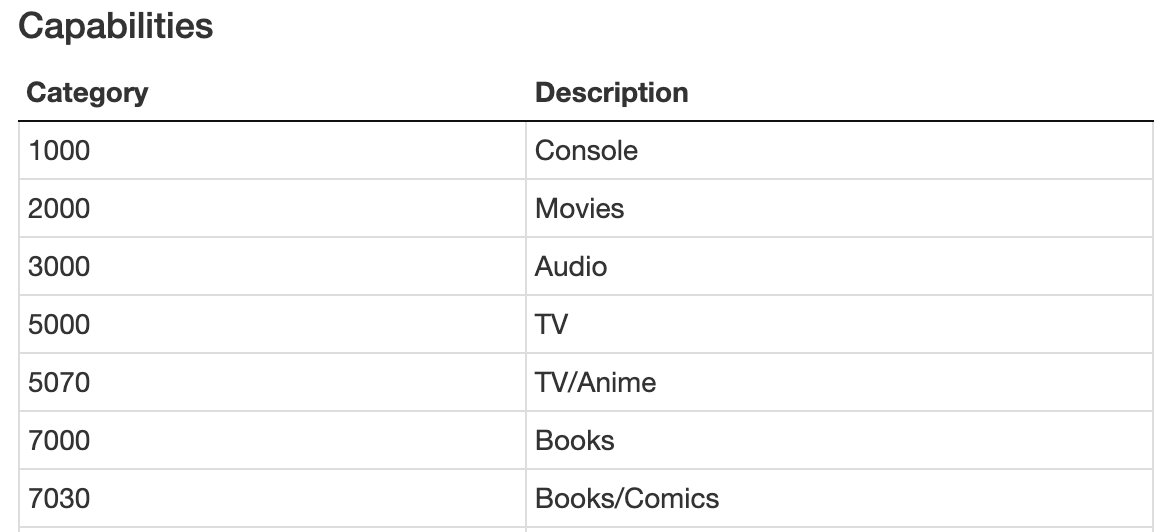The image size is (1172, 532).
Task: Click the Capabilities heading
Action: (116, 26)
